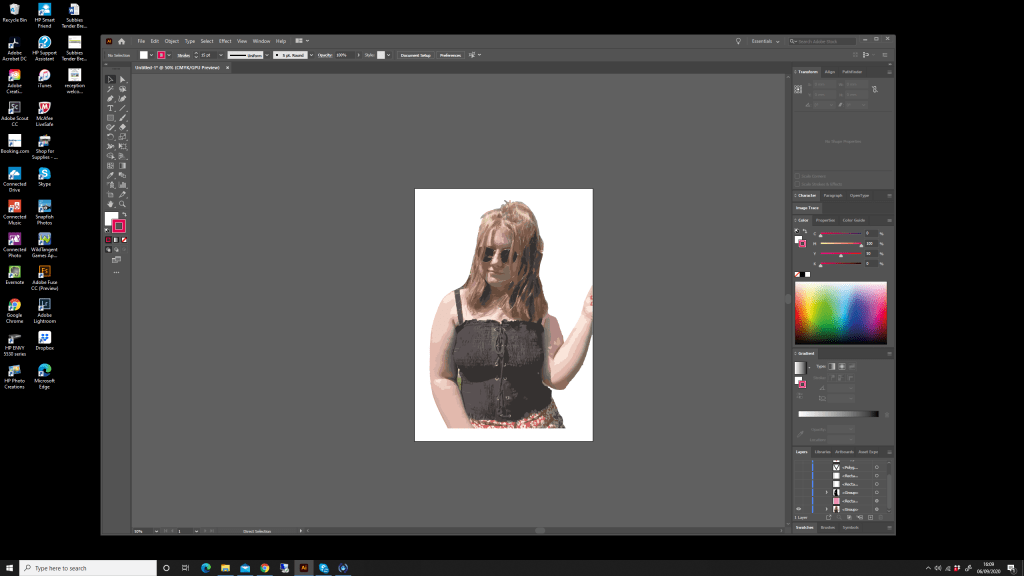Toggle visibility eye of bottom Group layer
Screen dimensions: 1024x576
pos(799,509)
